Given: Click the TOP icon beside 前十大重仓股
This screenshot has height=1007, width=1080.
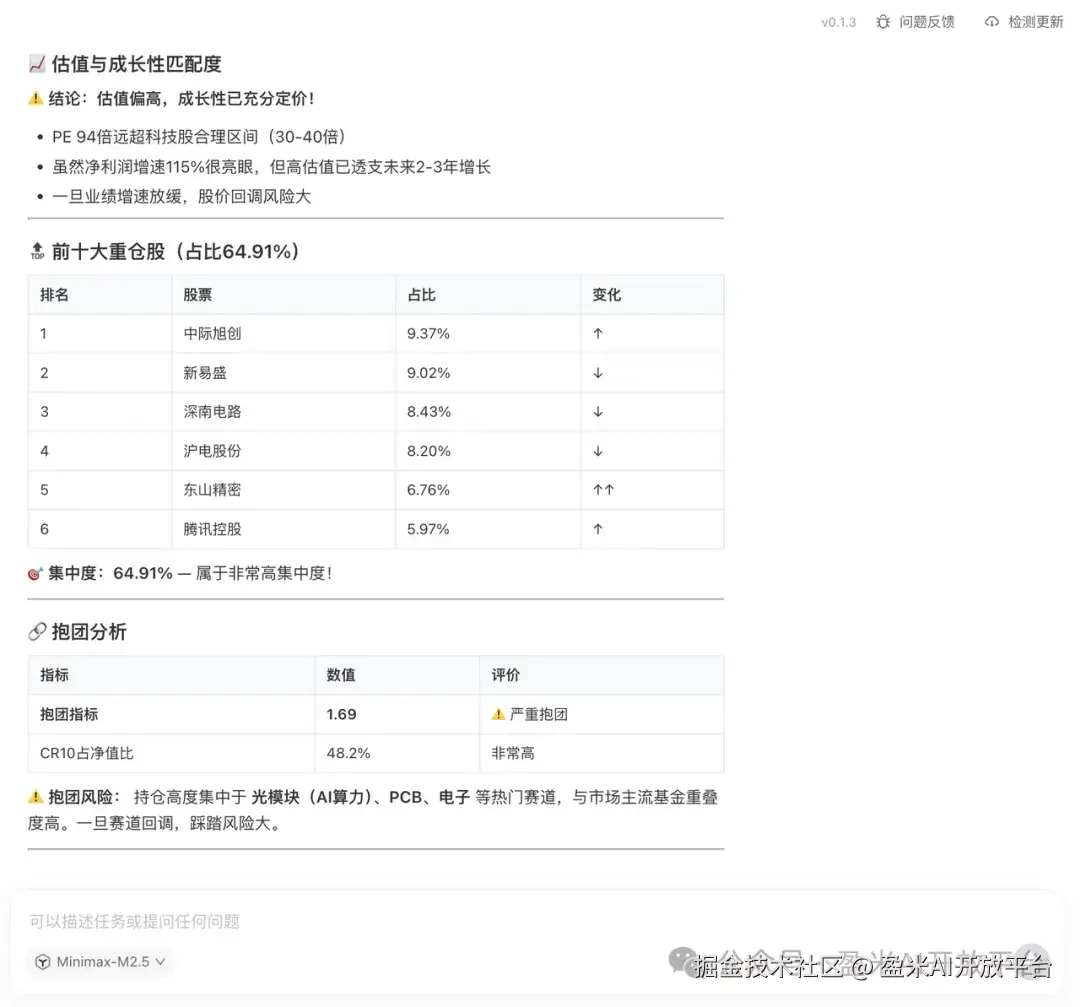Looking at the screenshot, I should (x=37, y=251).
